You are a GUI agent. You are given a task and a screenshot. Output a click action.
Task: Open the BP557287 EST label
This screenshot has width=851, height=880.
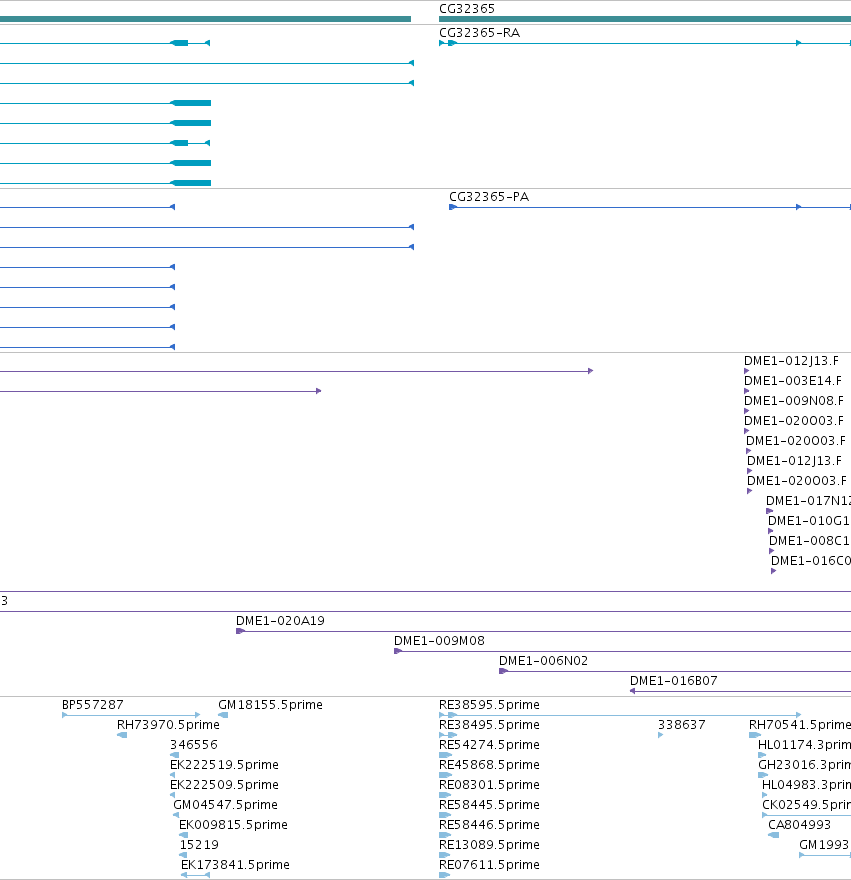(x=93, y=704)
